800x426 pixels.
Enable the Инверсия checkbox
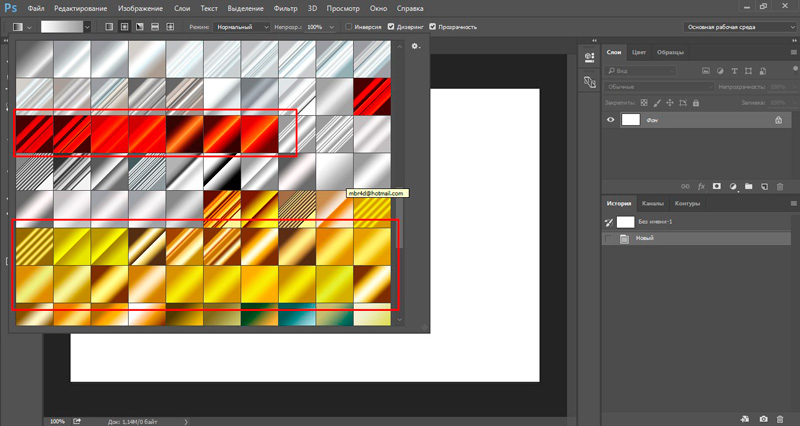348,27
